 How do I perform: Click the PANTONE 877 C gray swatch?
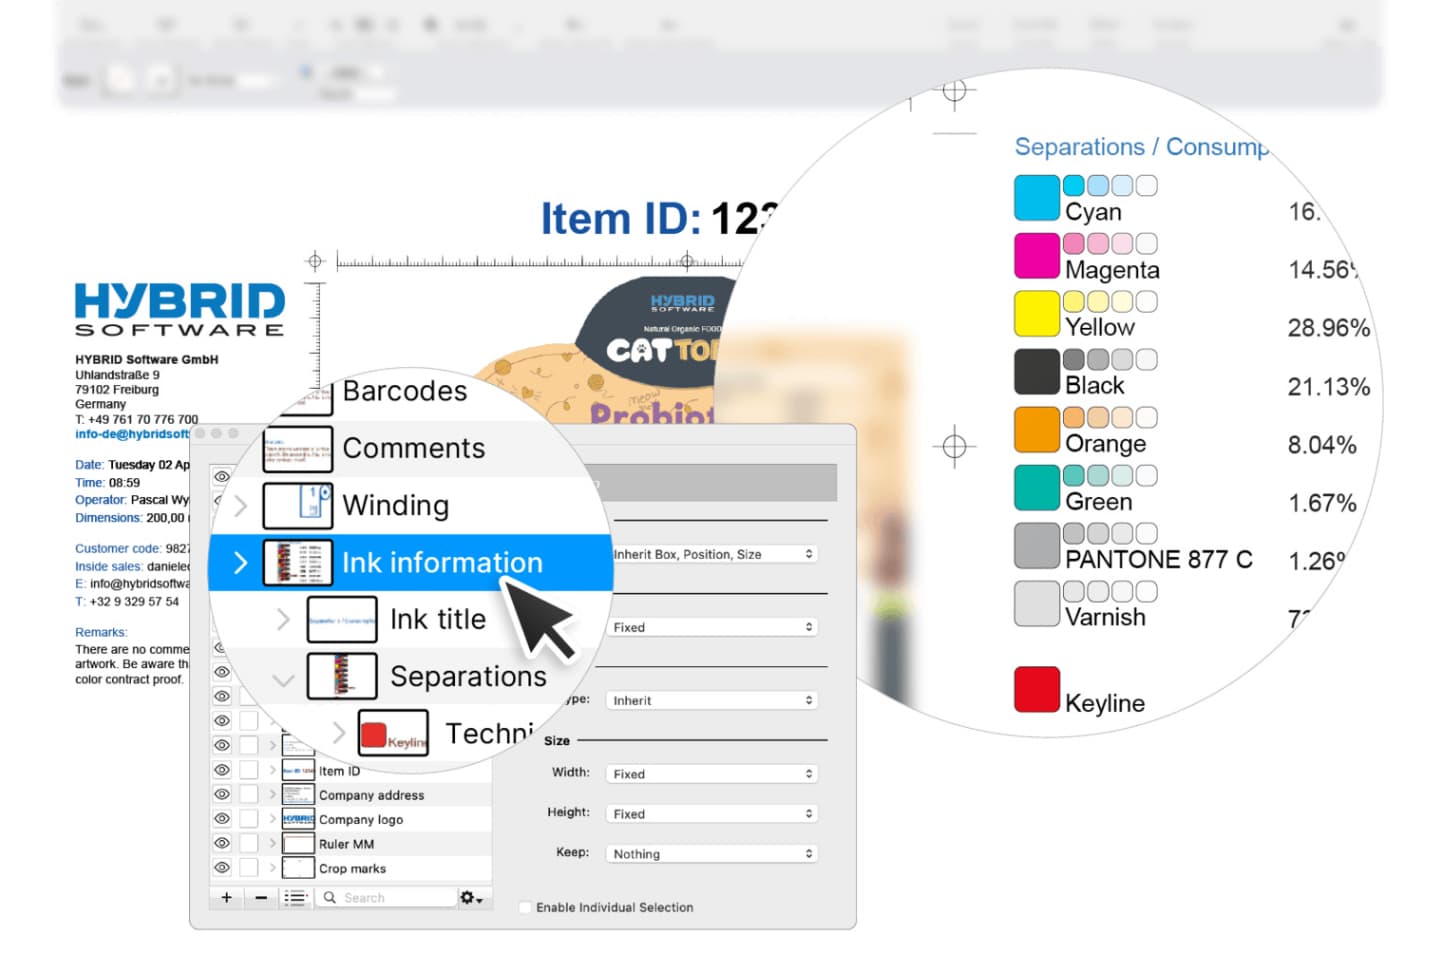[1037, 545]
